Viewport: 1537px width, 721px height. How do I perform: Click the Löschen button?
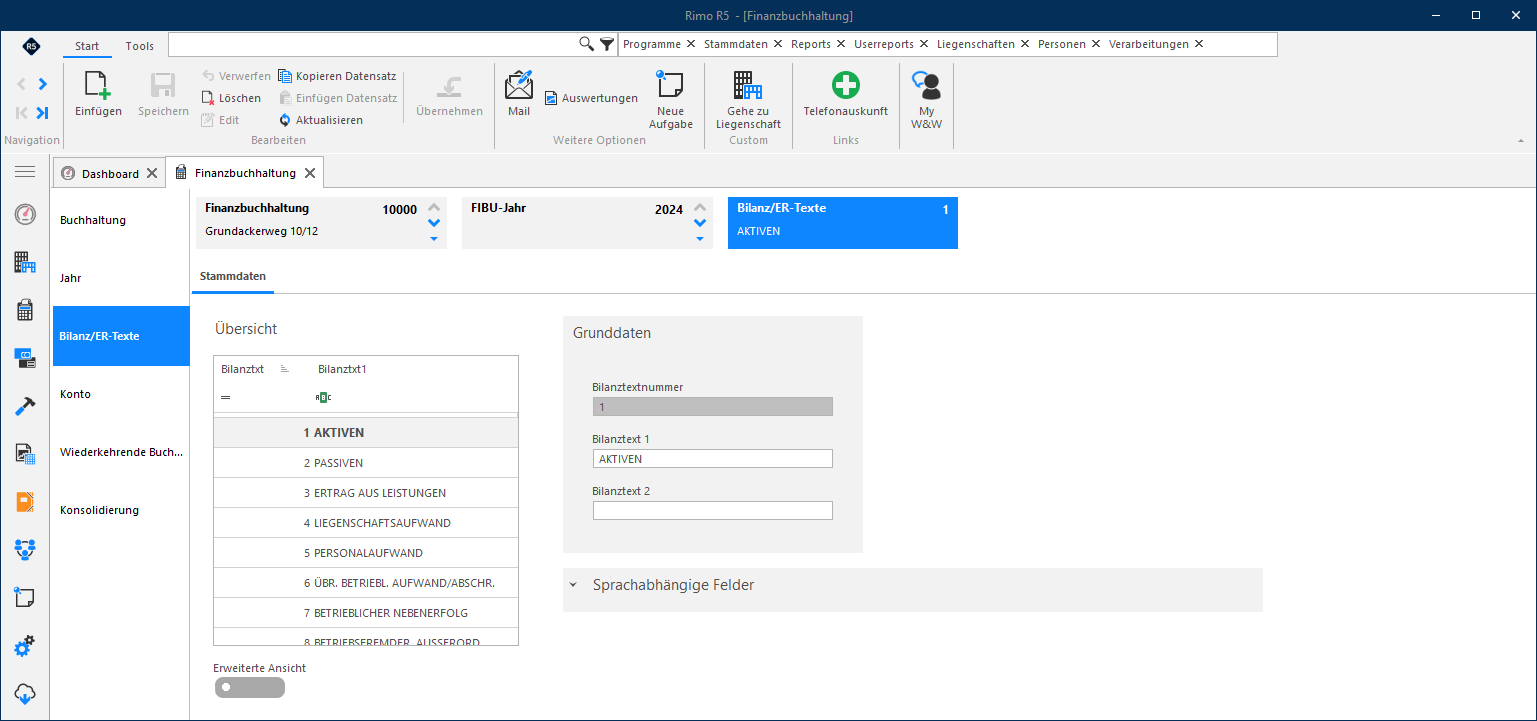[232, 98]
